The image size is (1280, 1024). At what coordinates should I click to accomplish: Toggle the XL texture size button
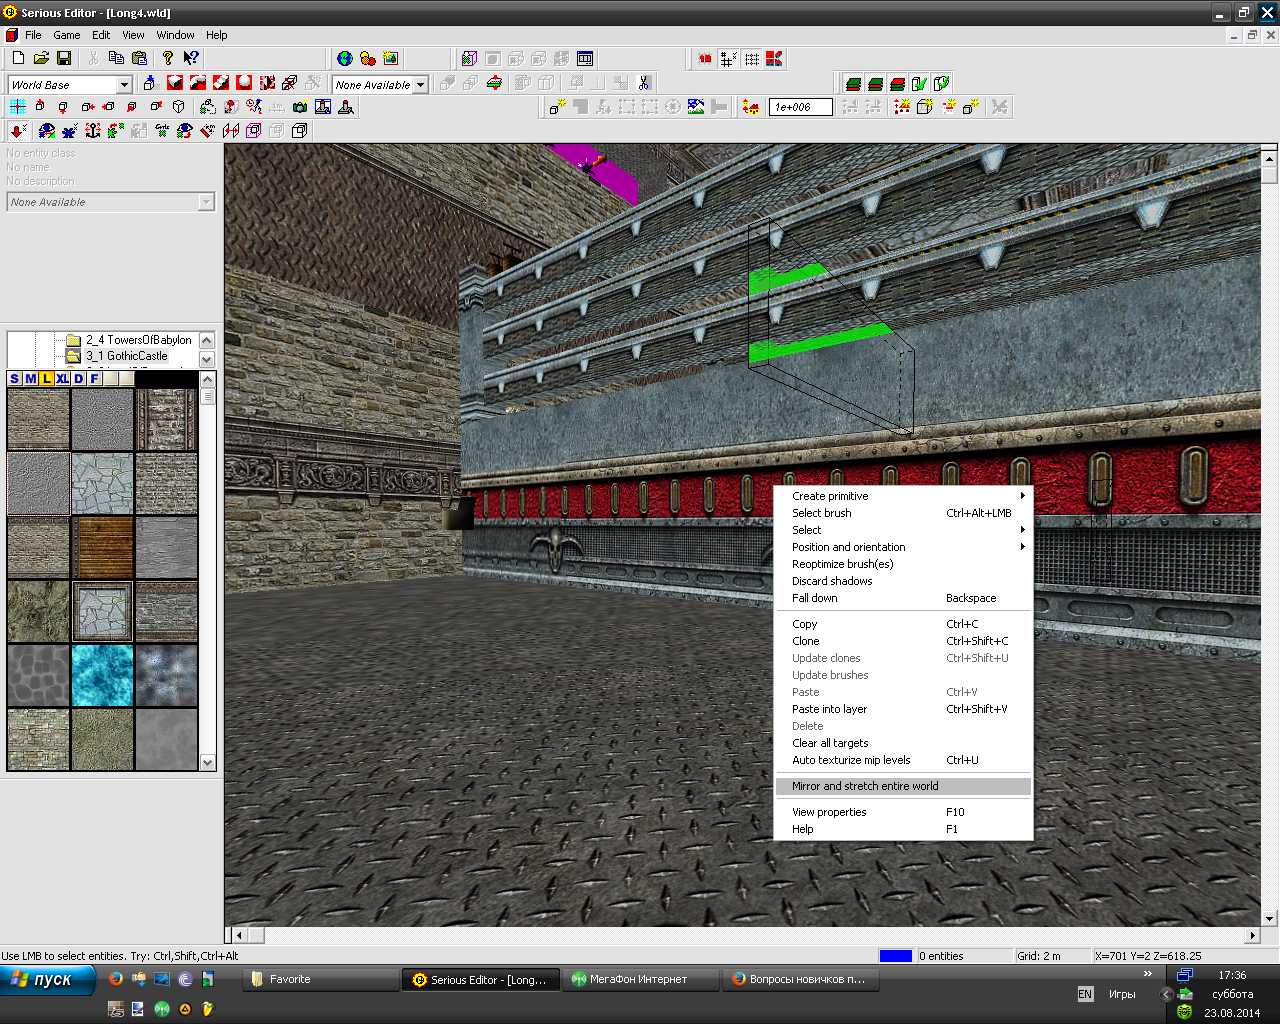pyautogui.click(x=62, y=379)
